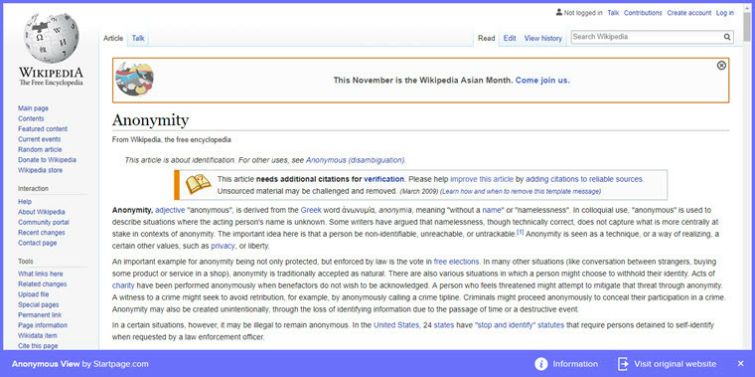Screen dimensions: 755x377
Task: Close the Anonymous View bar
Action: click(741, 364)
